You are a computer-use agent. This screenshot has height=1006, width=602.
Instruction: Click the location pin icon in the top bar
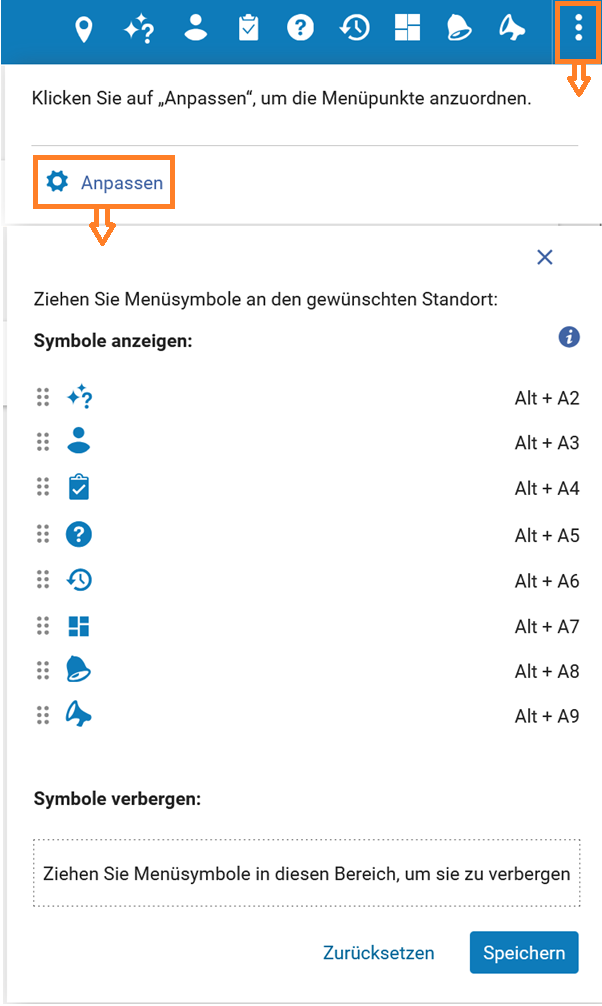(83, 29)
